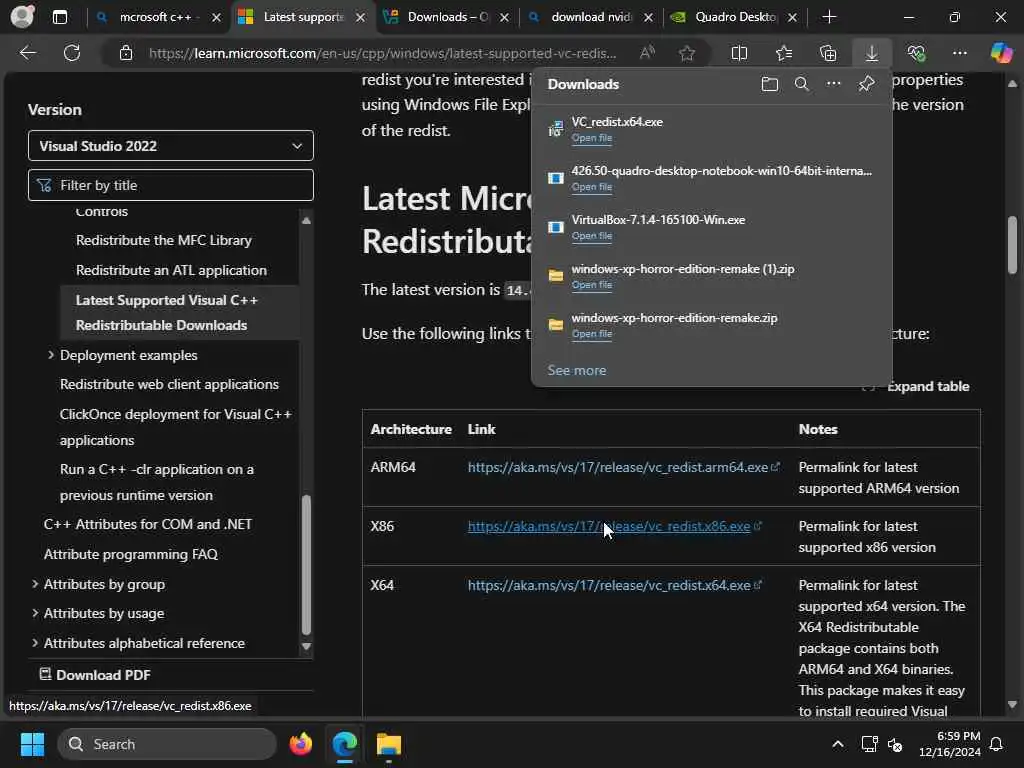Click the browser address bar URL
Image resolution: width=1024 pixels, height=768 pixels.
382,53
